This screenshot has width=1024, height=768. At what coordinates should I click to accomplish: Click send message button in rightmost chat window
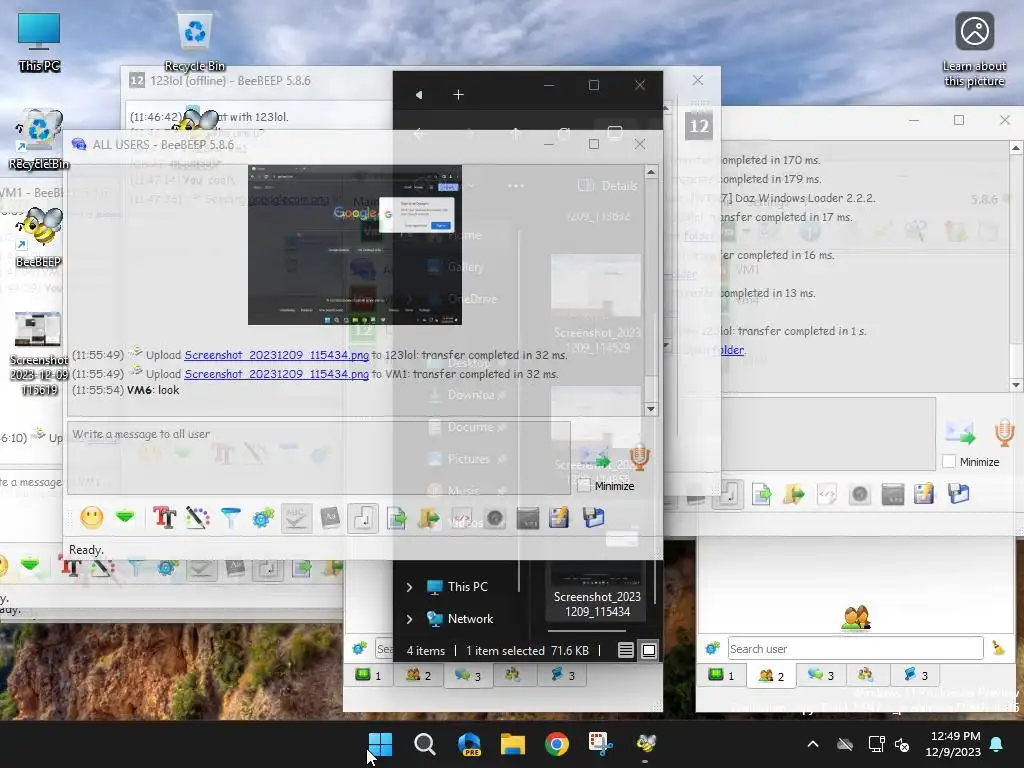tap(960, 433)
